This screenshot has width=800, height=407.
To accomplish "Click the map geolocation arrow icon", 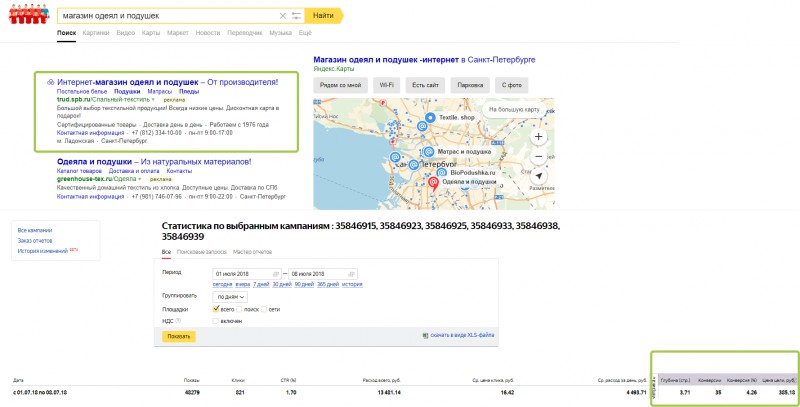I will 538,176.
